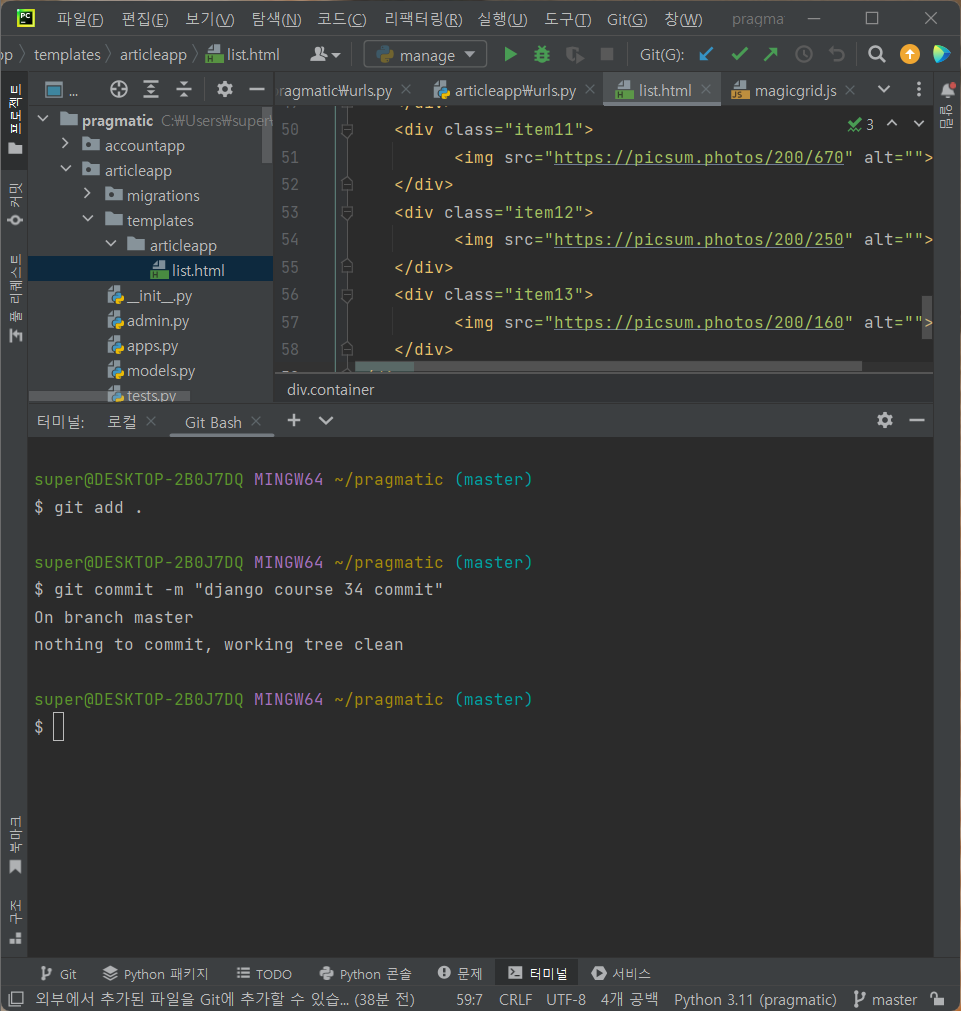Click the Debug bug icon
The height and width of the screenshot is (1011, 961).
click(x=542, y=55)
